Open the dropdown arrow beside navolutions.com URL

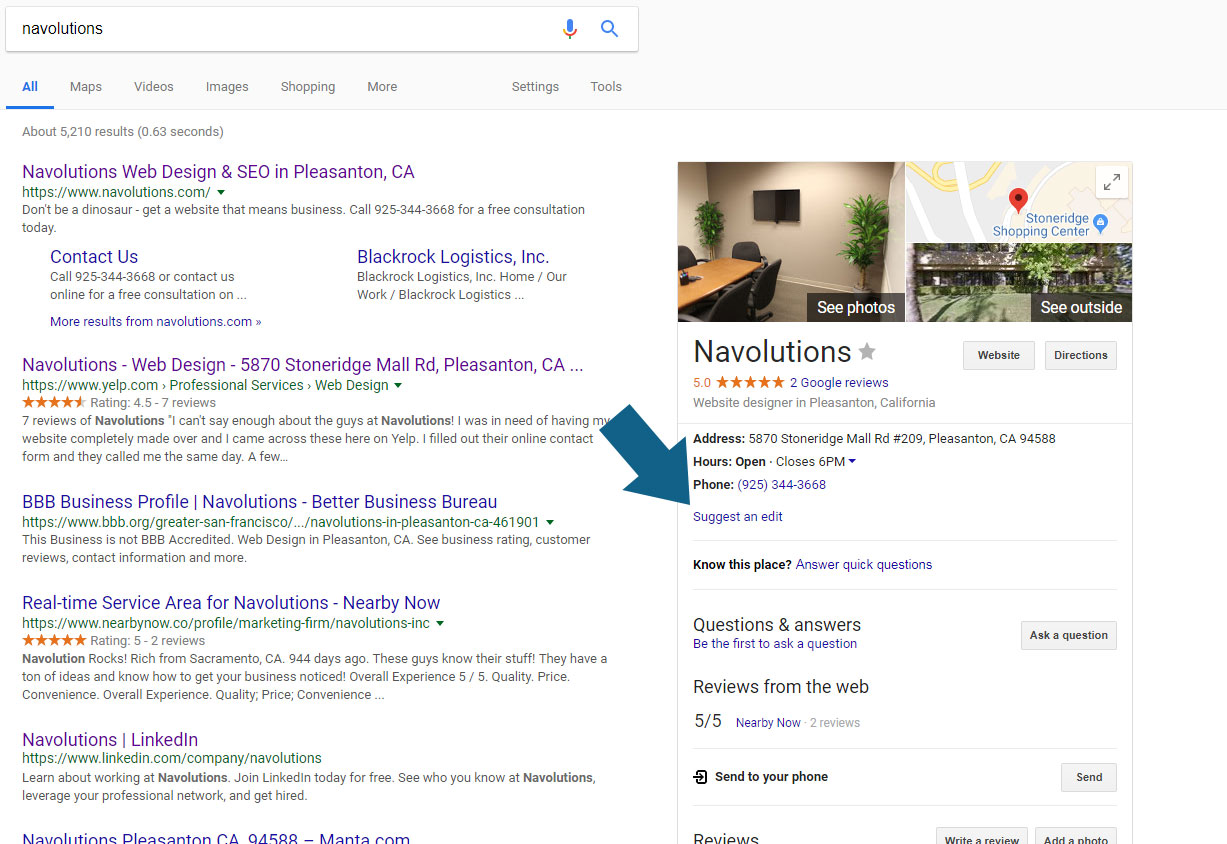coord(220,192)
